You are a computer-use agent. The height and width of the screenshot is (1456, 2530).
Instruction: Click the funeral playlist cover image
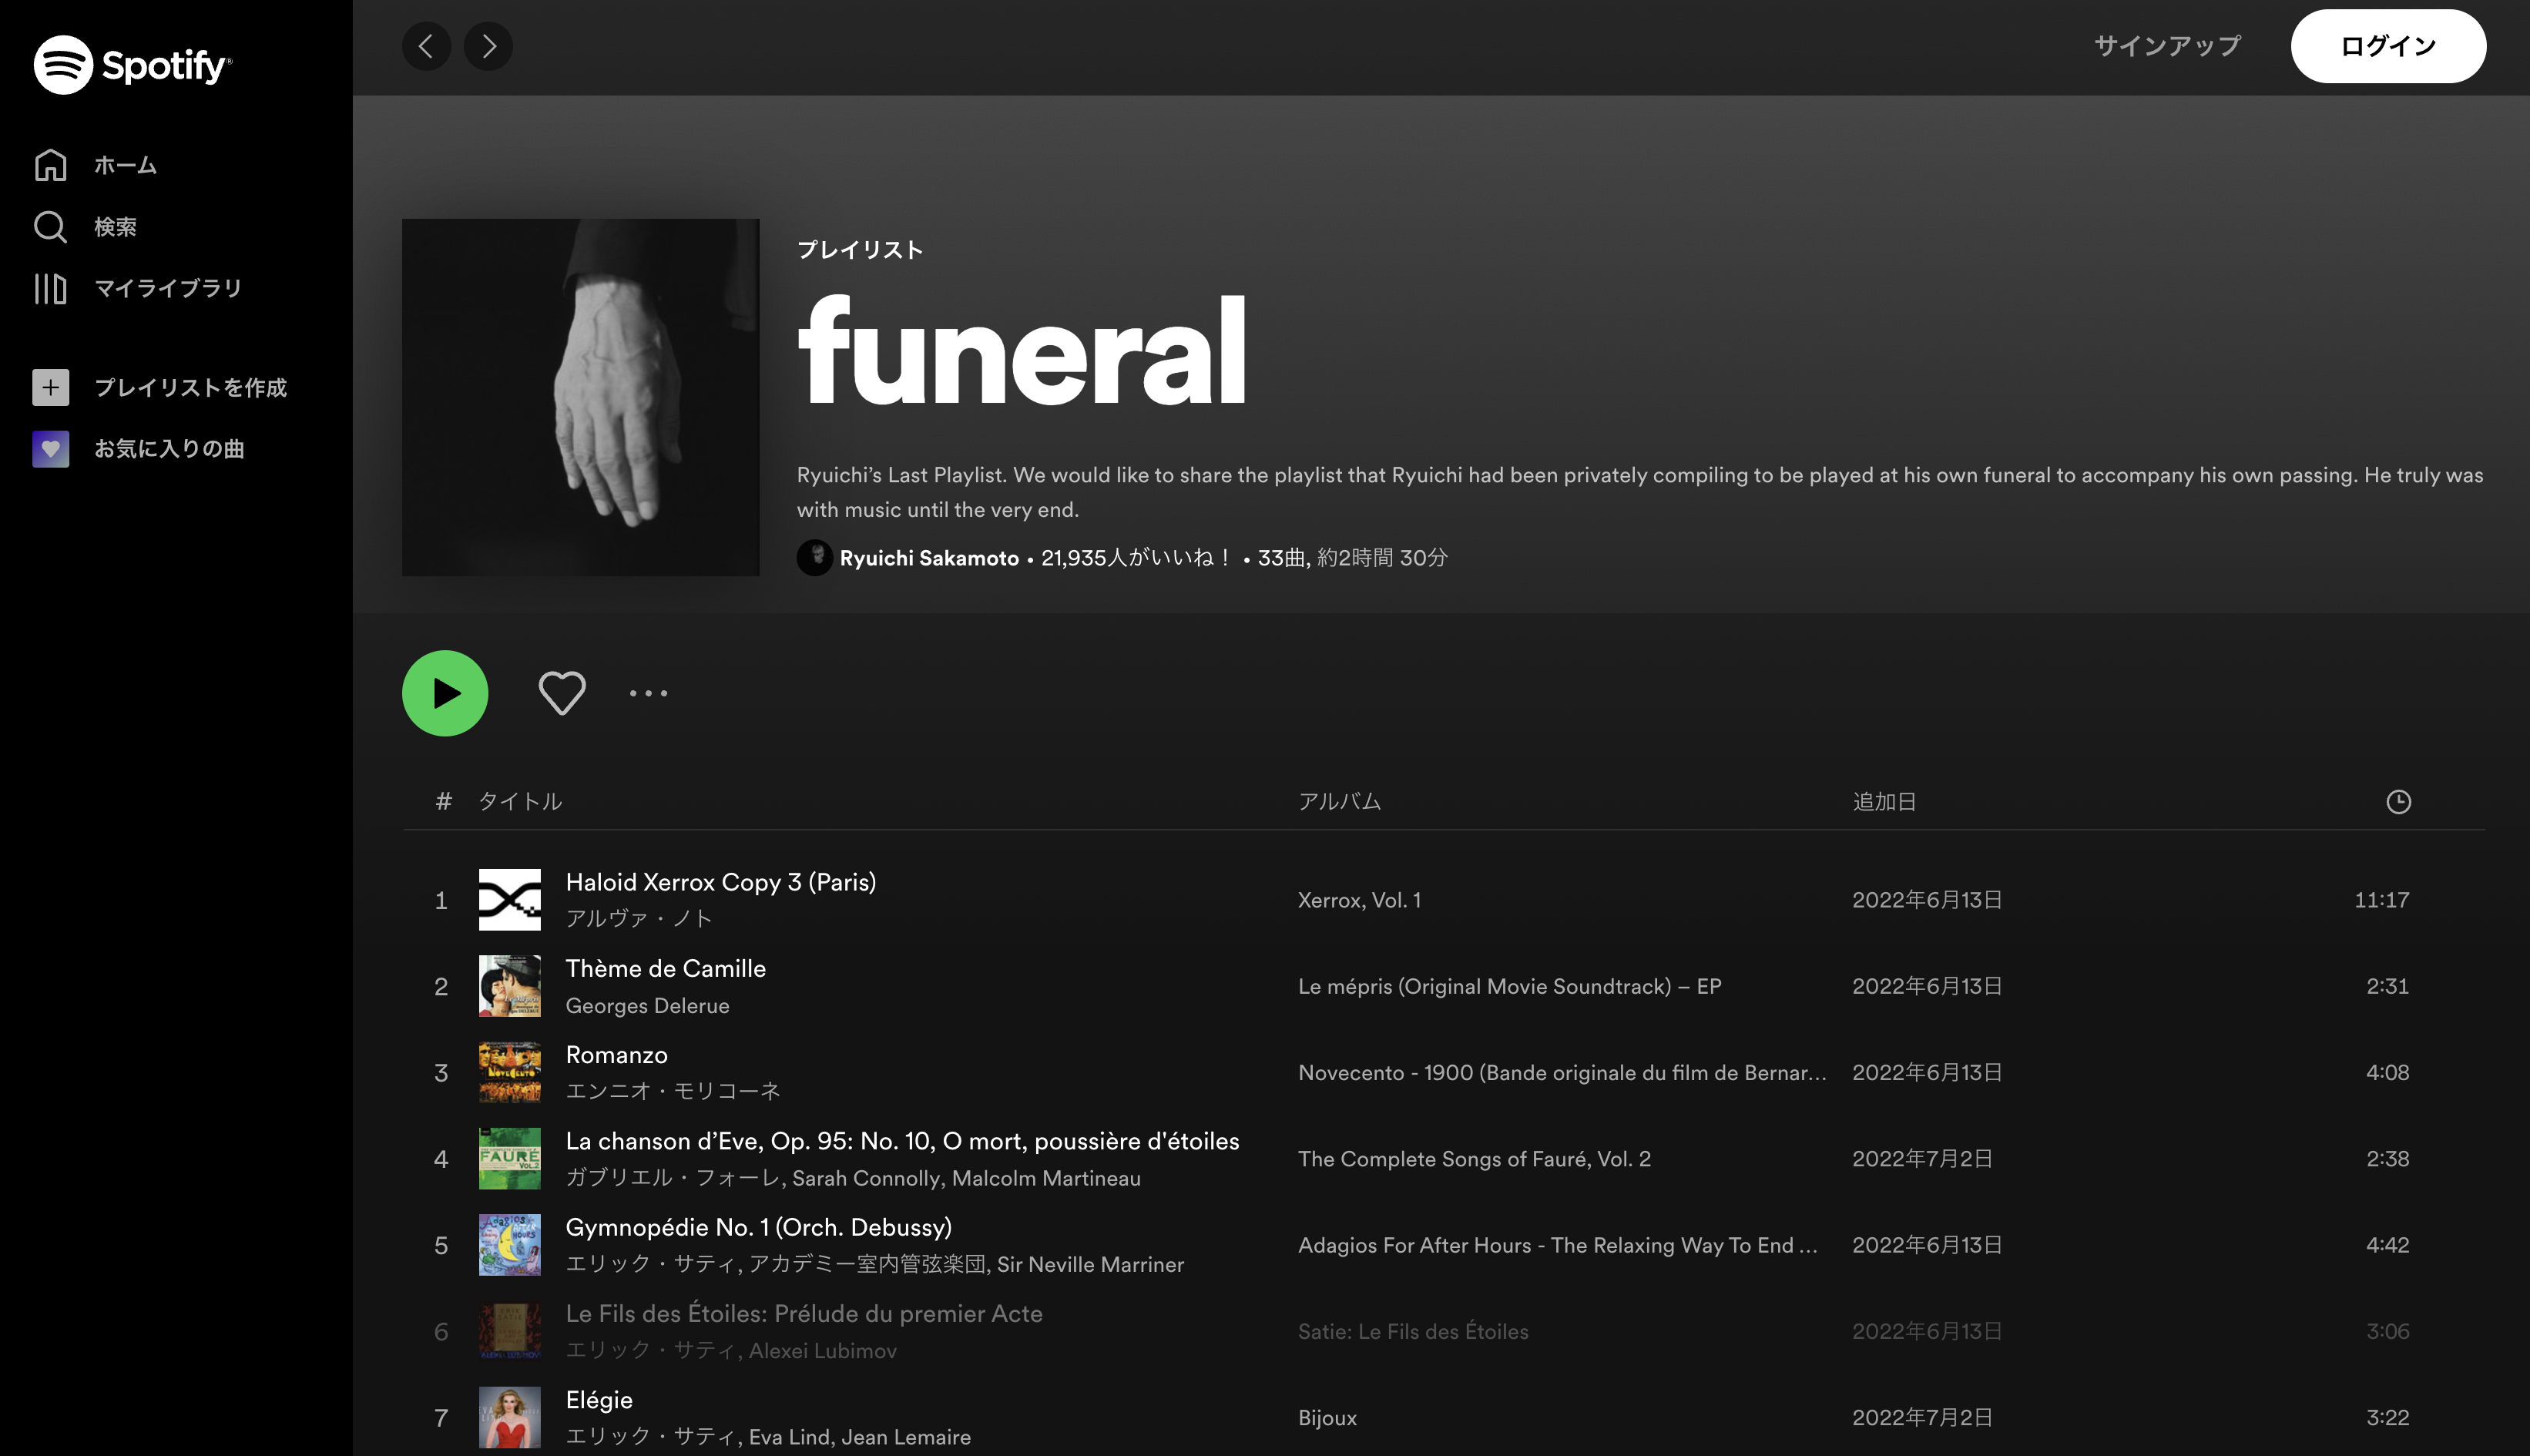pyautogui.click(x=581, y=397)
